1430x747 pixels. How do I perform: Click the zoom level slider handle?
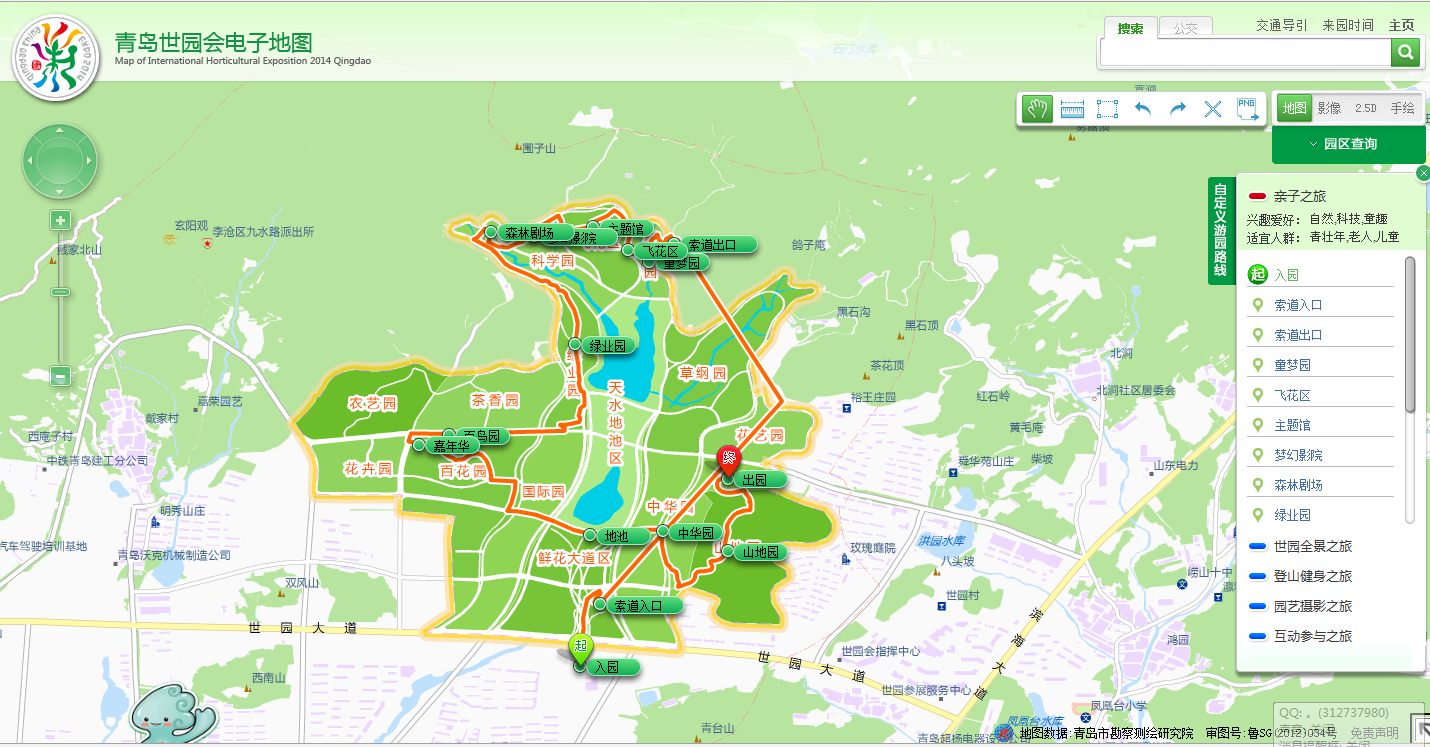click(60, 292)
